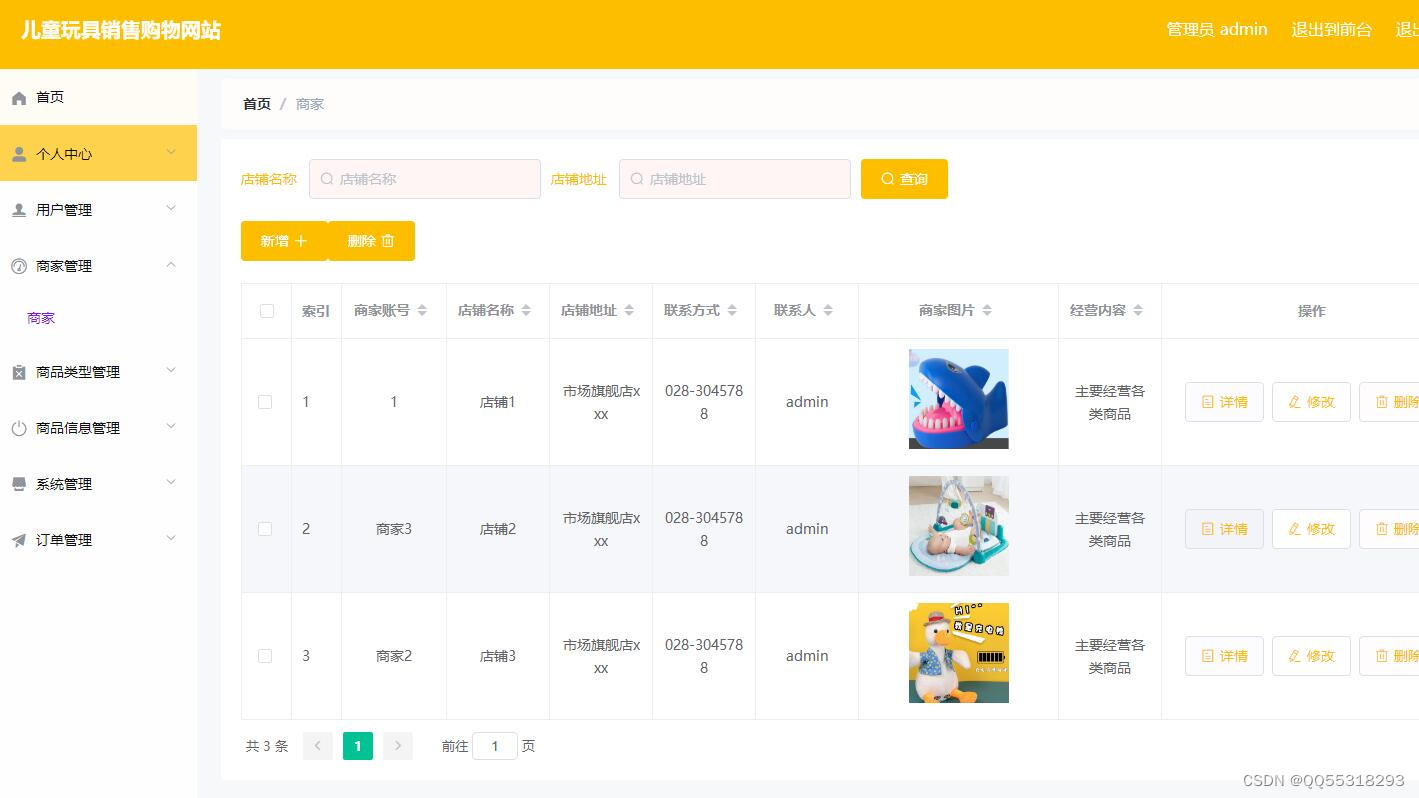Sort by 商家账号 column arrows
The height and width of the screenshot is (798, 1419).
pyautogui.click(x=422, y=311)
